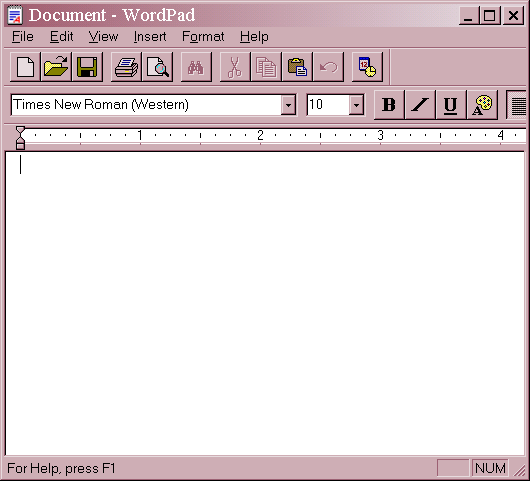Viewport: 530px width, 481px height.
Task: Open the text Color palette button
Action: (x=482, y=105)
